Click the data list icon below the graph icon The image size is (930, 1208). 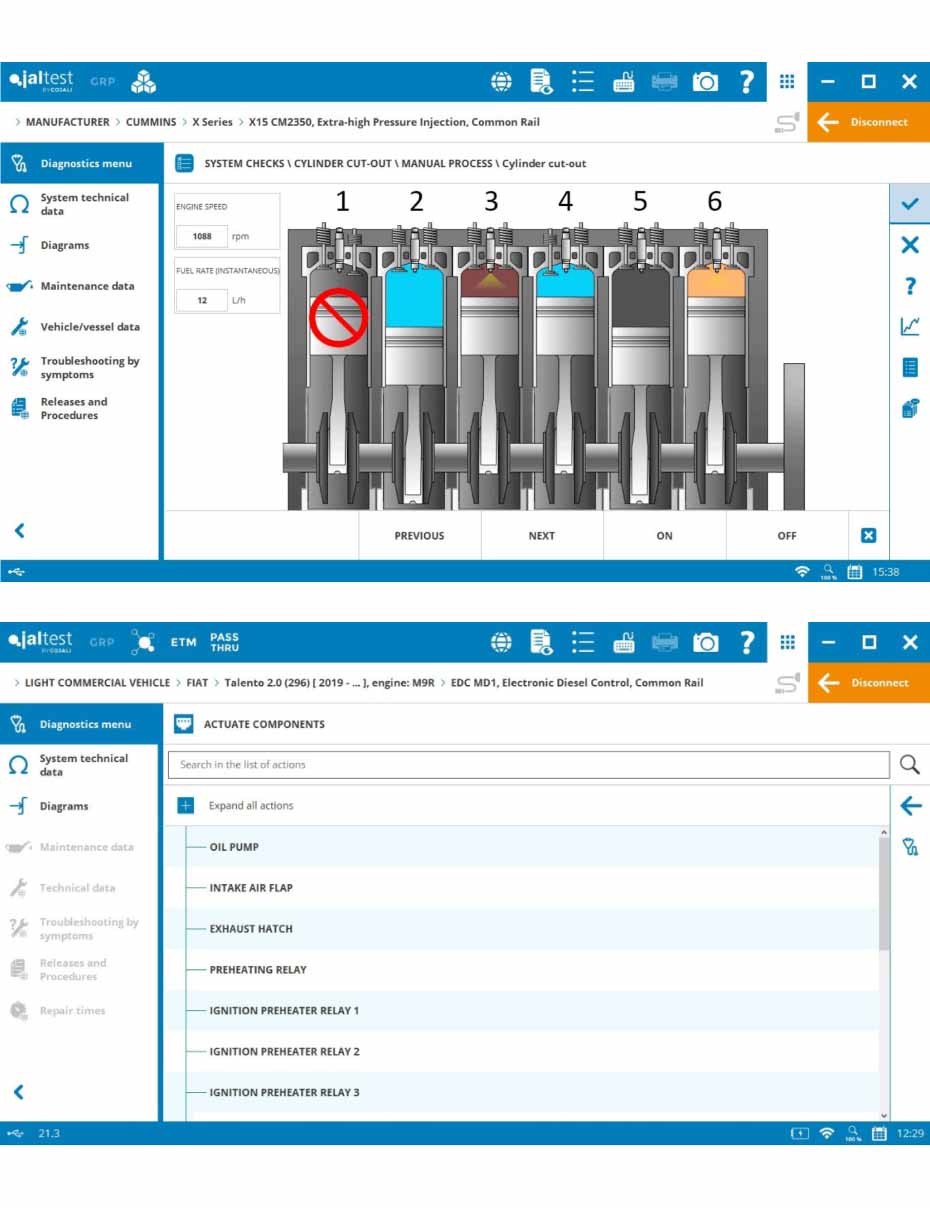(x=910, y=367)
